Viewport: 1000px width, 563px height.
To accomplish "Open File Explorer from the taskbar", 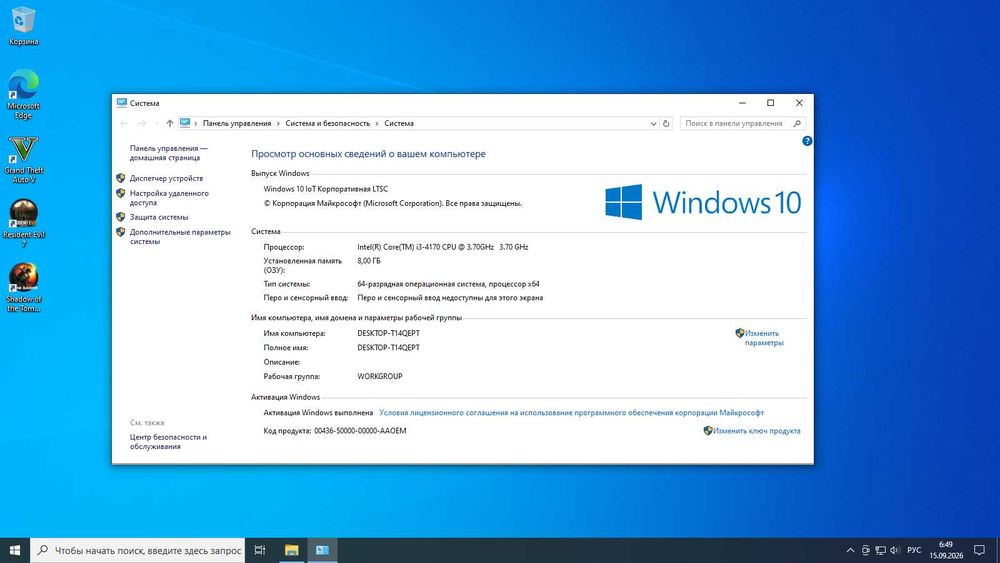I will [x=291, y=550].
